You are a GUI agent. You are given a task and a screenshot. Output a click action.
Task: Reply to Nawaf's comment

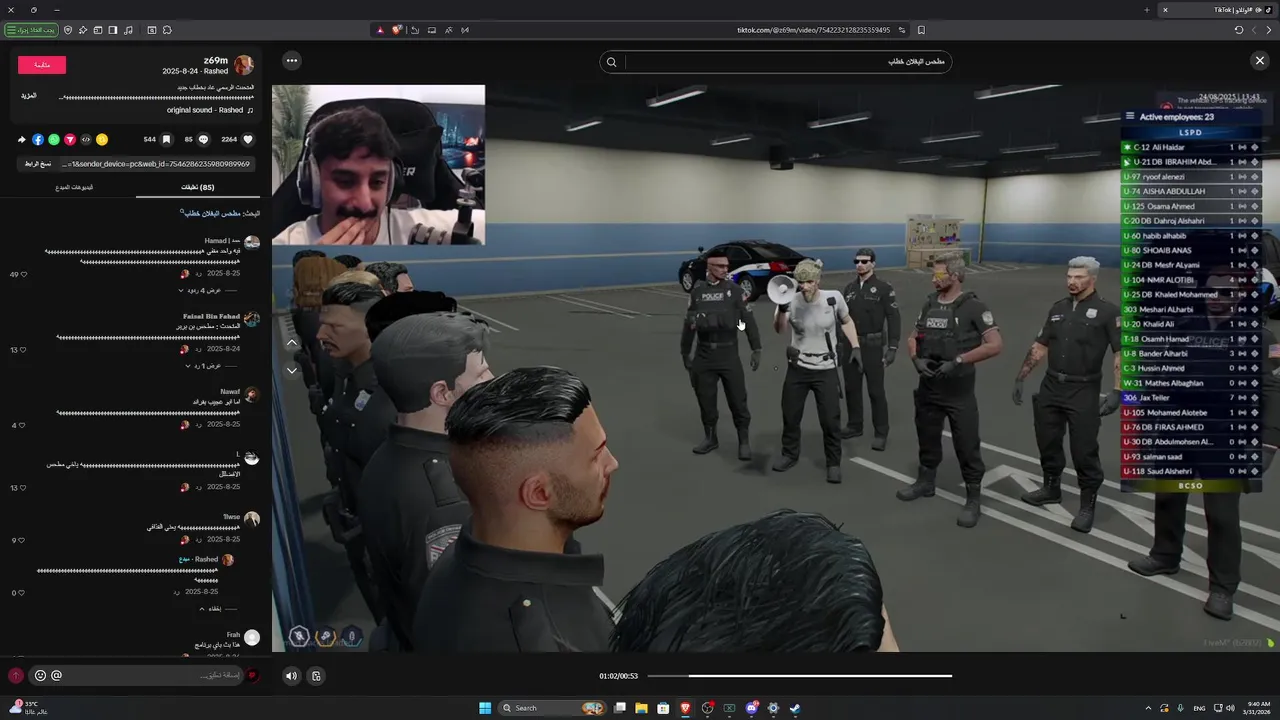point(198,424)
